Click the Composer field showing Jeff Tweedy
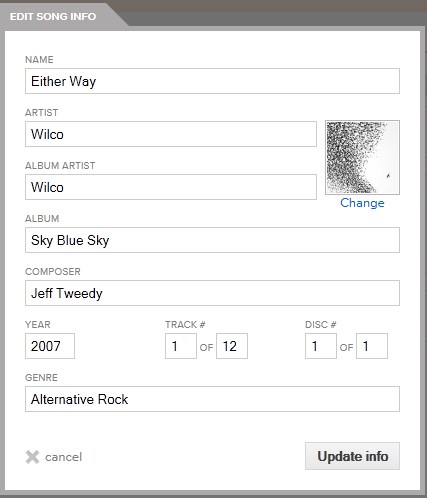 212,293
